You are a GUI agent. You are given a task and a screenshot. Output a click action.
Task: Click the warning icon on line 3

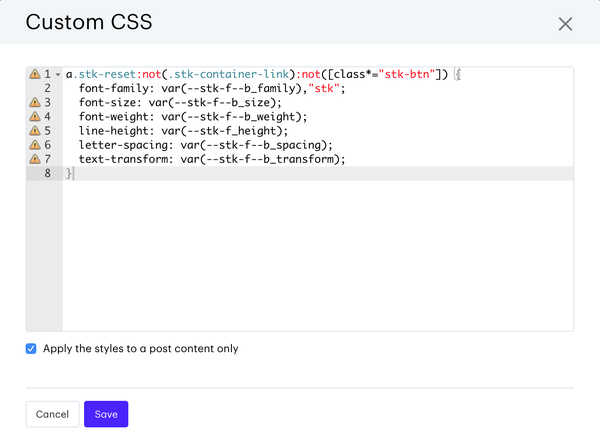[x=35, y=102]
